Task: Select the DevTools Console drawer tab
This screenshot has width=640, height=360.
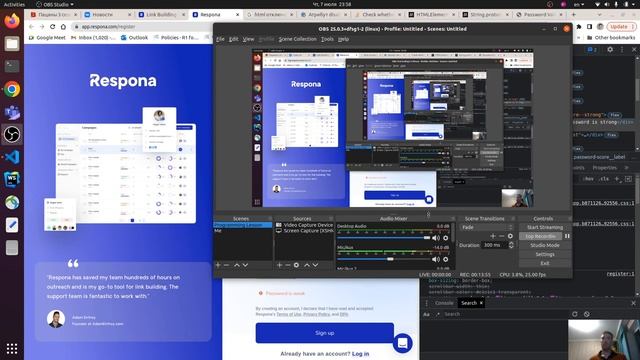Action: [x=444, y=303]
